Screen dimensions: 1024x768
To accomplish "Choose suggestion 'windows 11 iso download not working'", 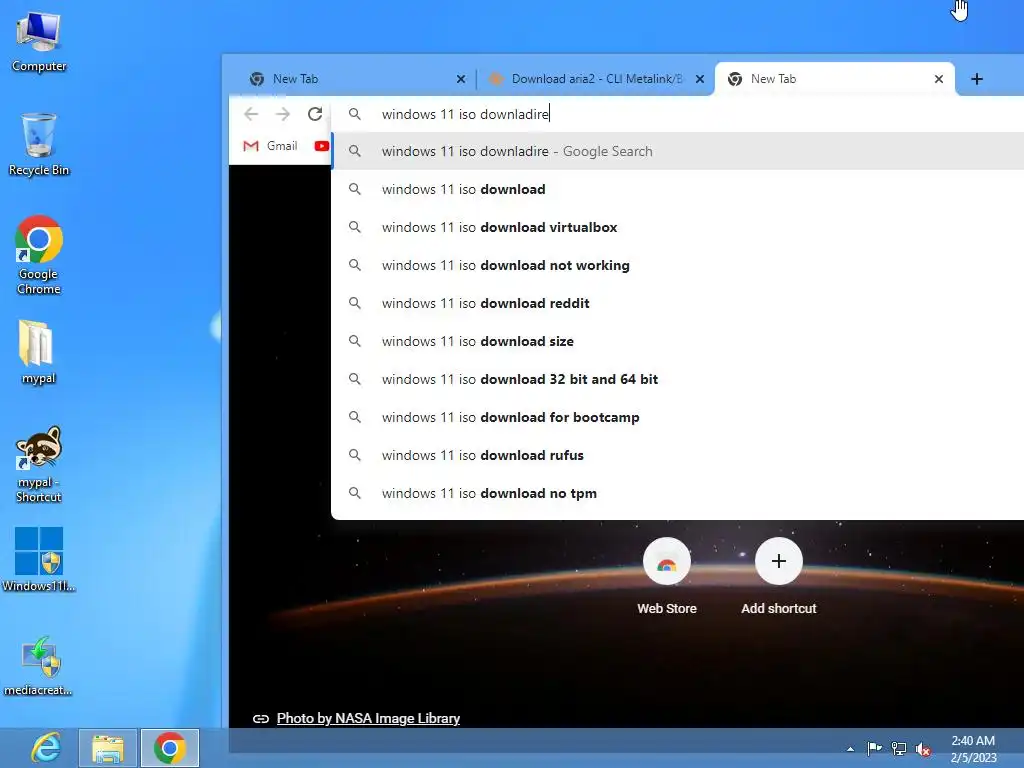I will pyautogui.click(x=678, y=265).
